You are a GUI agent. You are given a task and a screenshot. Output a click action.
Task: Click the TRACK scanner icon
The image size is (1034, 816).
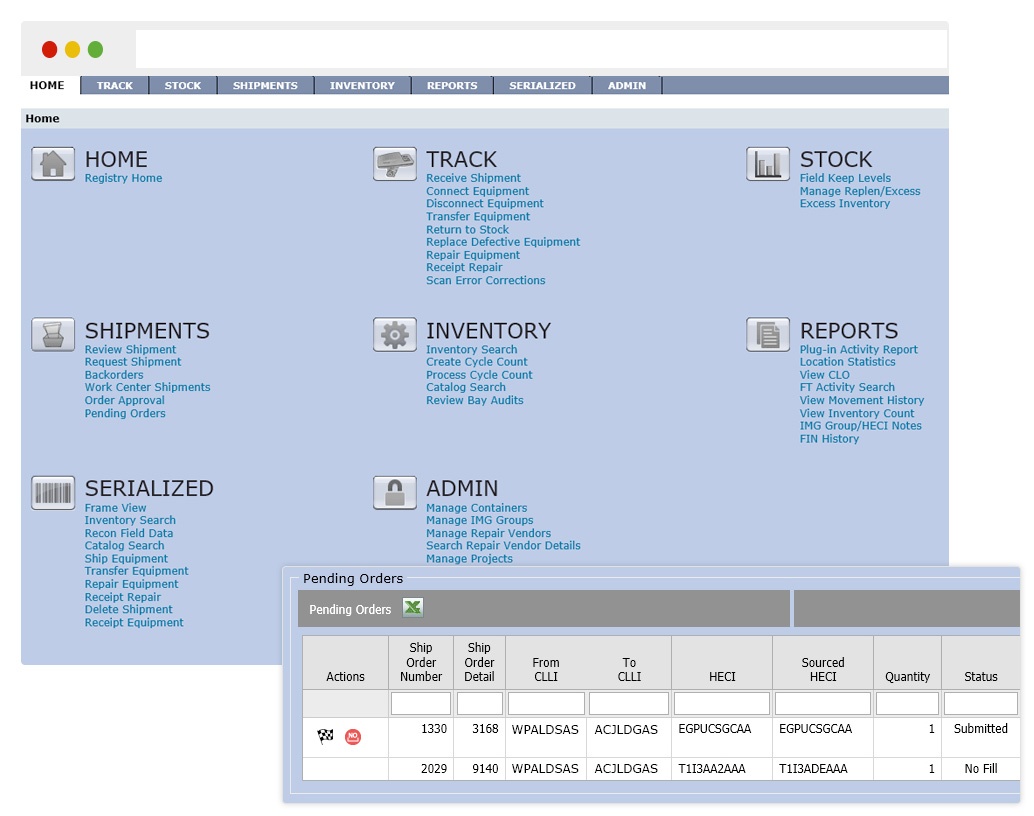coord(394,164)
